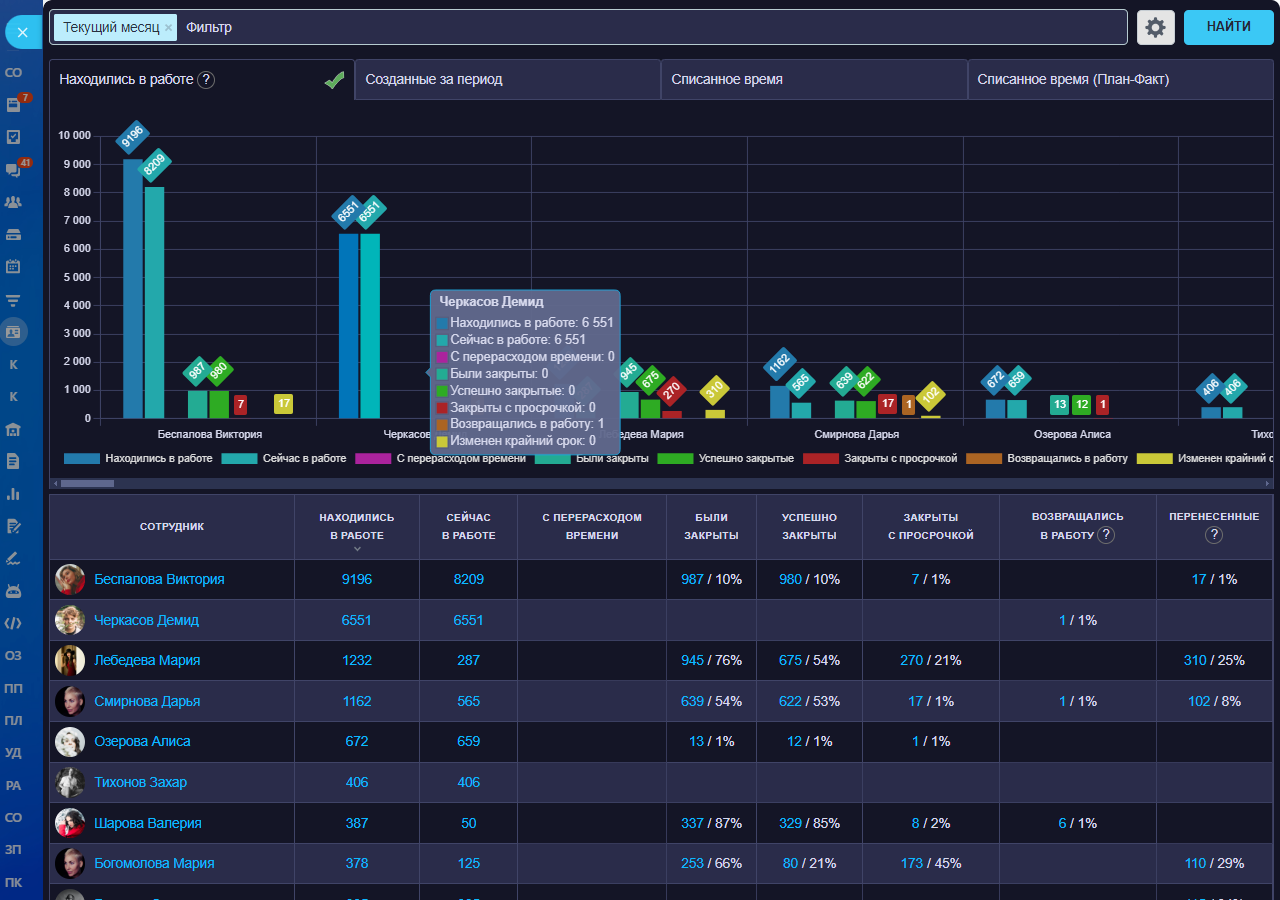Viewport: 1280px width, 900px height.
Task: Open the employees group icon in sidebar
Action: [x=14, y=202]
